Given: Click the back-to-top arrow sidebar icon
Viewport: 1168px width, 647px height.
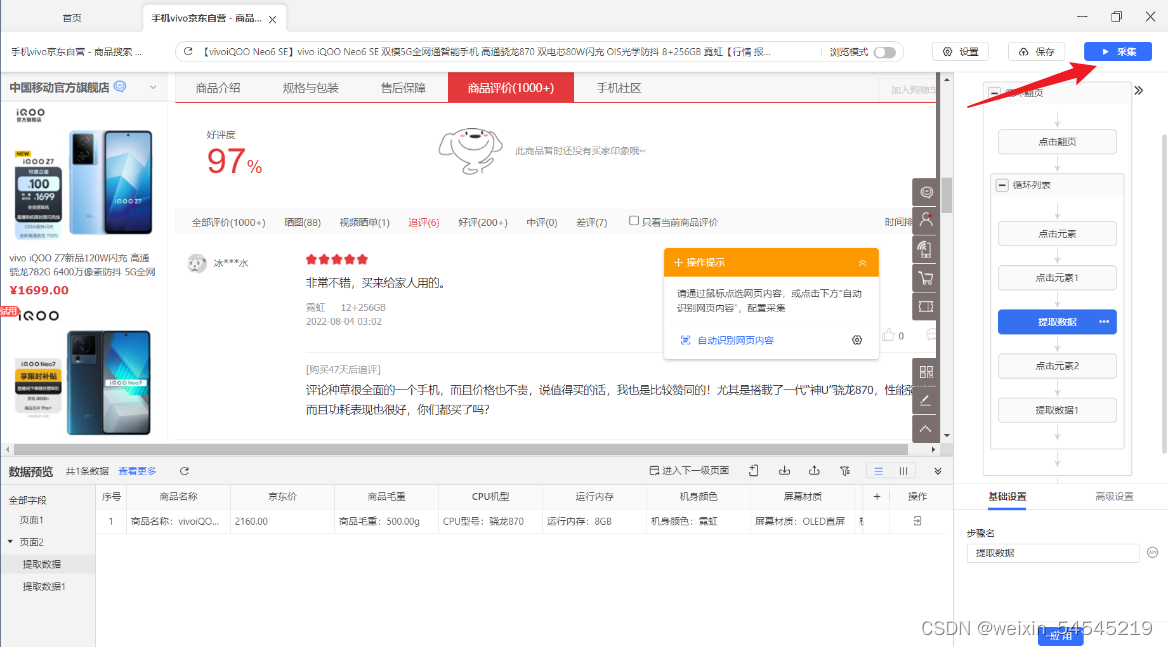Looking at the screenshot, I should pyautogui.click(x=926, y=429).
